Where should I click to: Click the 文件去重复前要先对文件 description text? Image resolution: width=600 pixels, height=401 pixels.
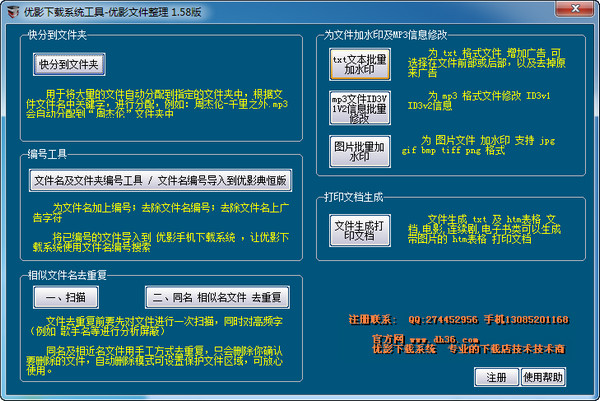pyautogui.click(x=155, y=326)
